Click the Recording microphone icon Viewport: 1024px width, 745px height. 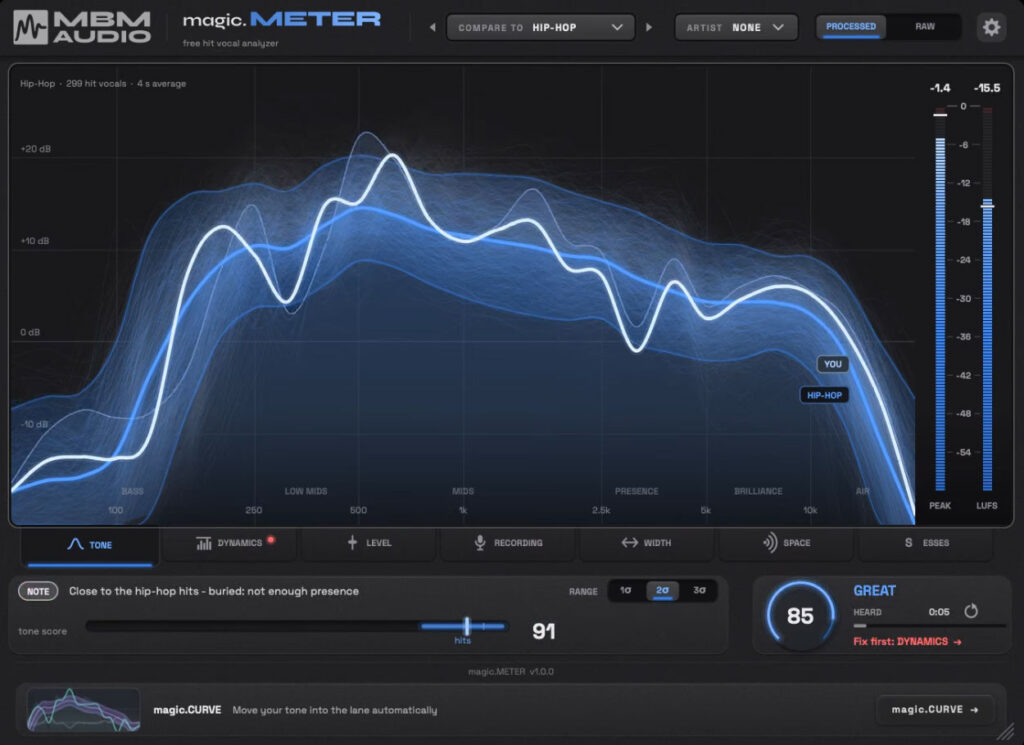[x=480, y=543]
